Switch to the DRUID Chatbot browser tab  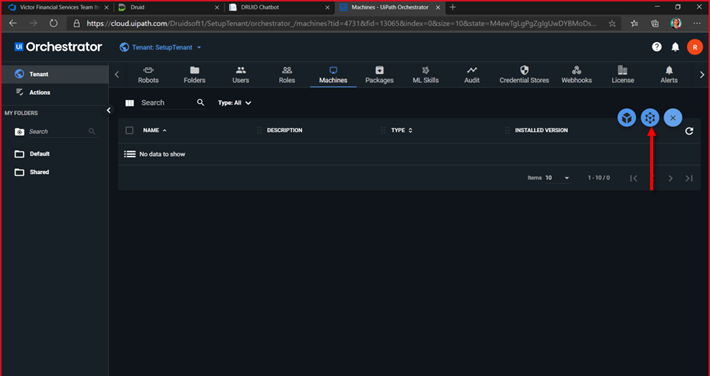[279, 7]
